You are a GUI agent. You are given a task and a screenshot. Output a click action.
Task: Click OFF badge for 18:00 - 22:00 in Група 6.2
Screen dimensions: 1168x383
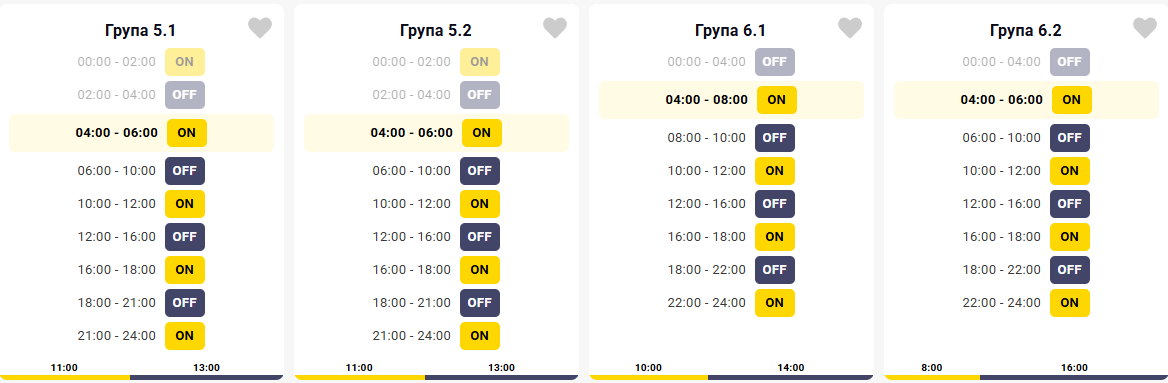click(1070, 270)
